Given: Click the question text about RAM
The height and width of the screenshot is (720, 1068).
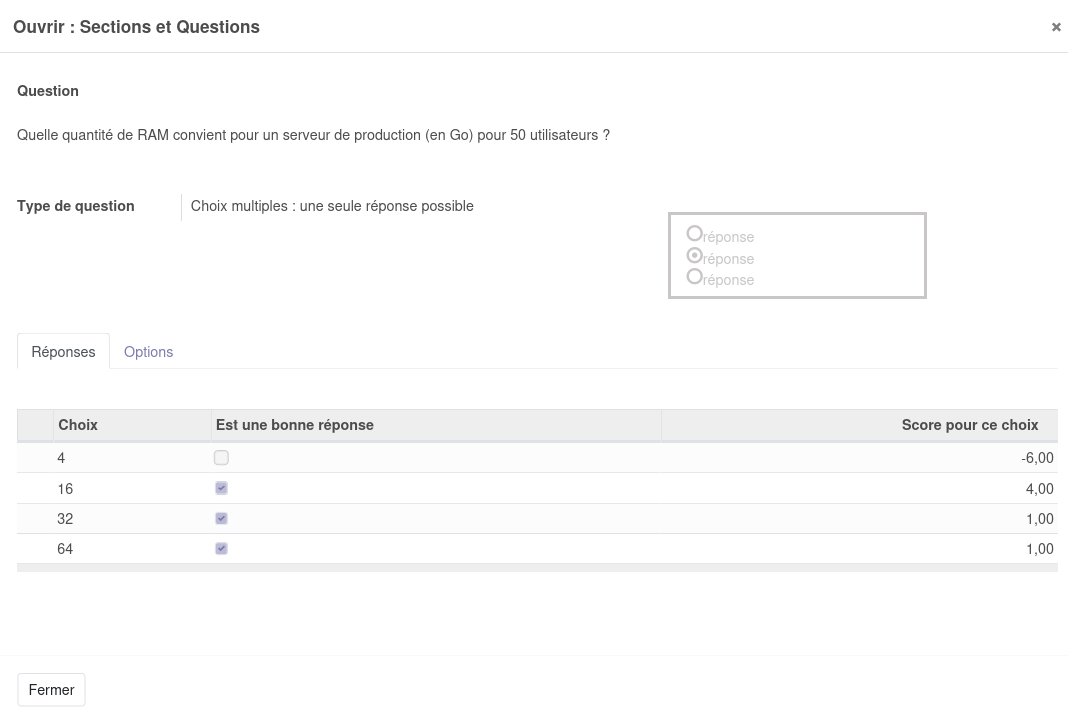Looking at the screenshot, I should coord(313,135).
